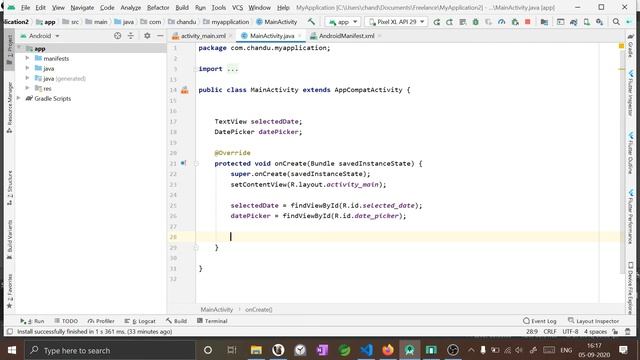Expand the manifests folder
Viewport: 640px width, 360px height.
(27, 58)
